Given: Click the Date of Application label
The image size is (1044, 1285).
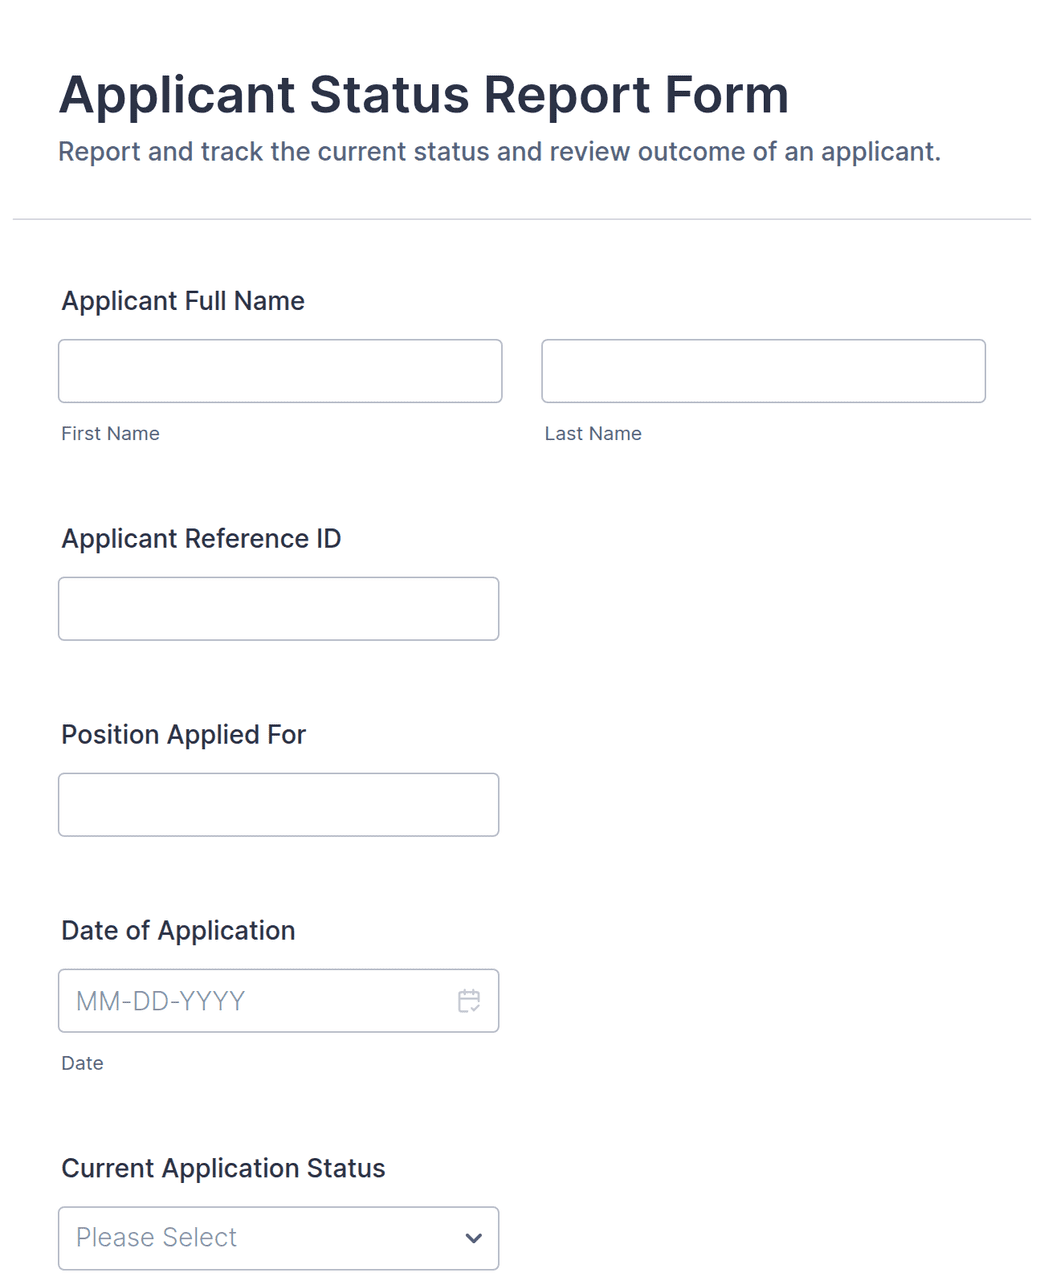Looking at the screenshot, I should pos(178,931).
